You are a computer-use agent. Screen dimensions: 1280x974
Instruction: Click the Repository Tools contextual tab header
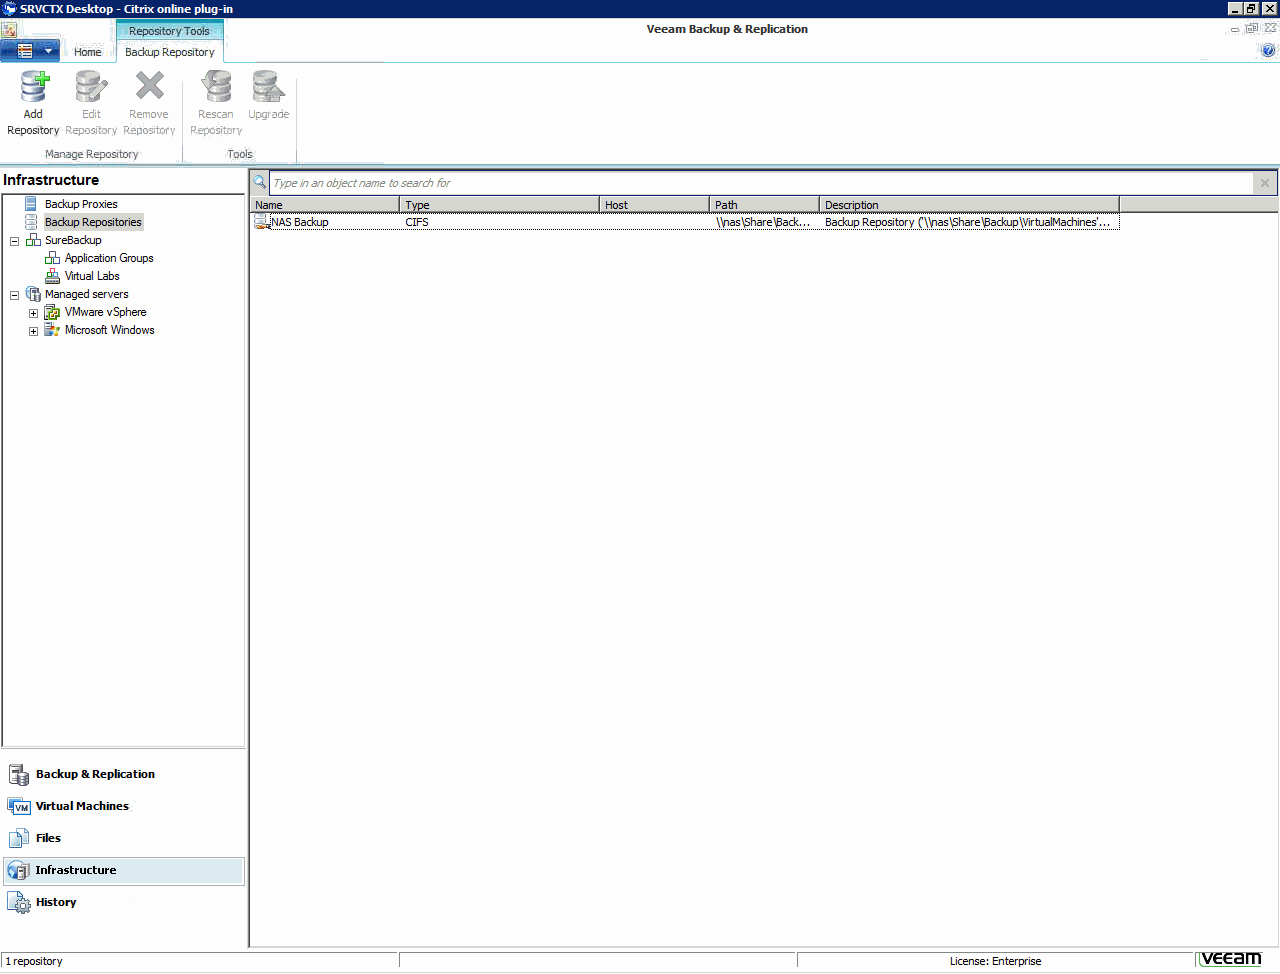(x=169, y=31)
